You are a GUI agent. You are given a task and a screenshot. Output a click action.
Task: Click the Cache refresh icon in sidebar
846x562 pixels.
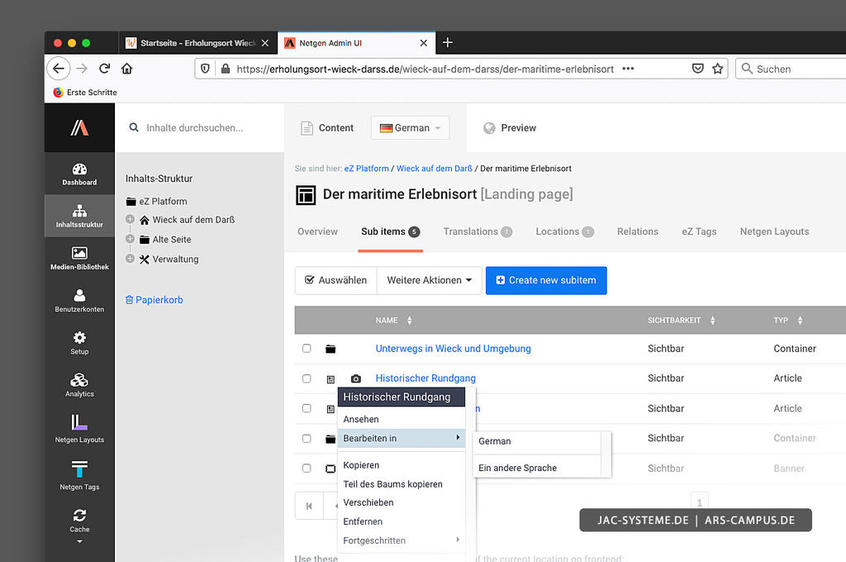(x=79, y=515)
